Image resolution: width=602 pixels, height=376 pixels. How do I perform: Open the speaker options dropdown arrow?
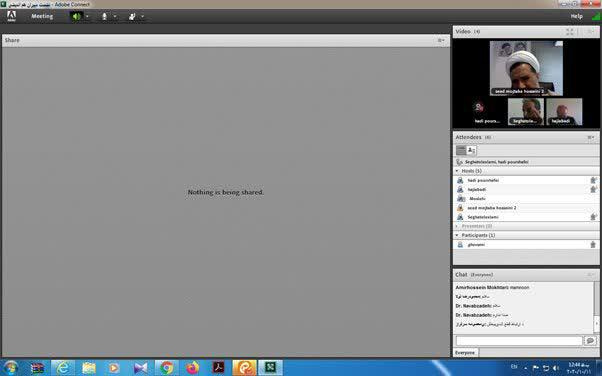[x=88, y=17]
